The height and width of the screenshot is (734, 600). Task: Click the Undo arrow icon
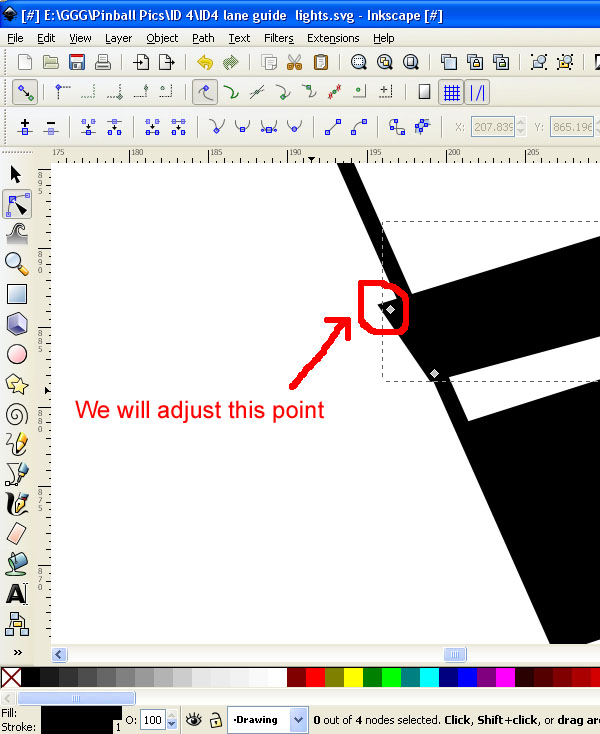point(205,63)
